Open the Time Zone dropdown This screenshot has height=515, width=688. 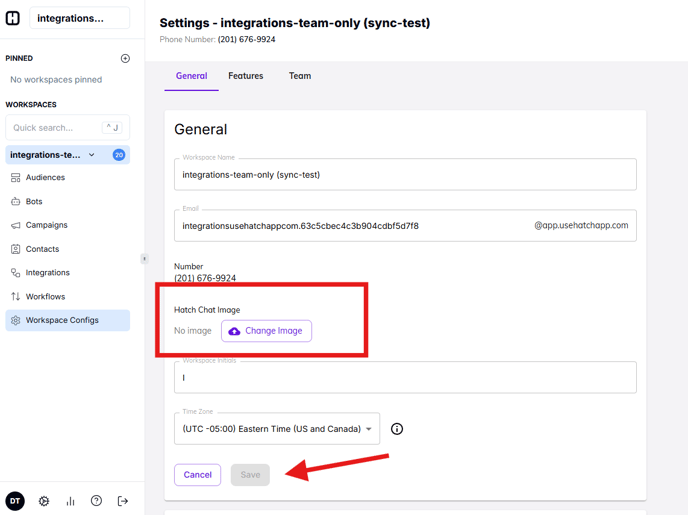[x=277, y=429]
